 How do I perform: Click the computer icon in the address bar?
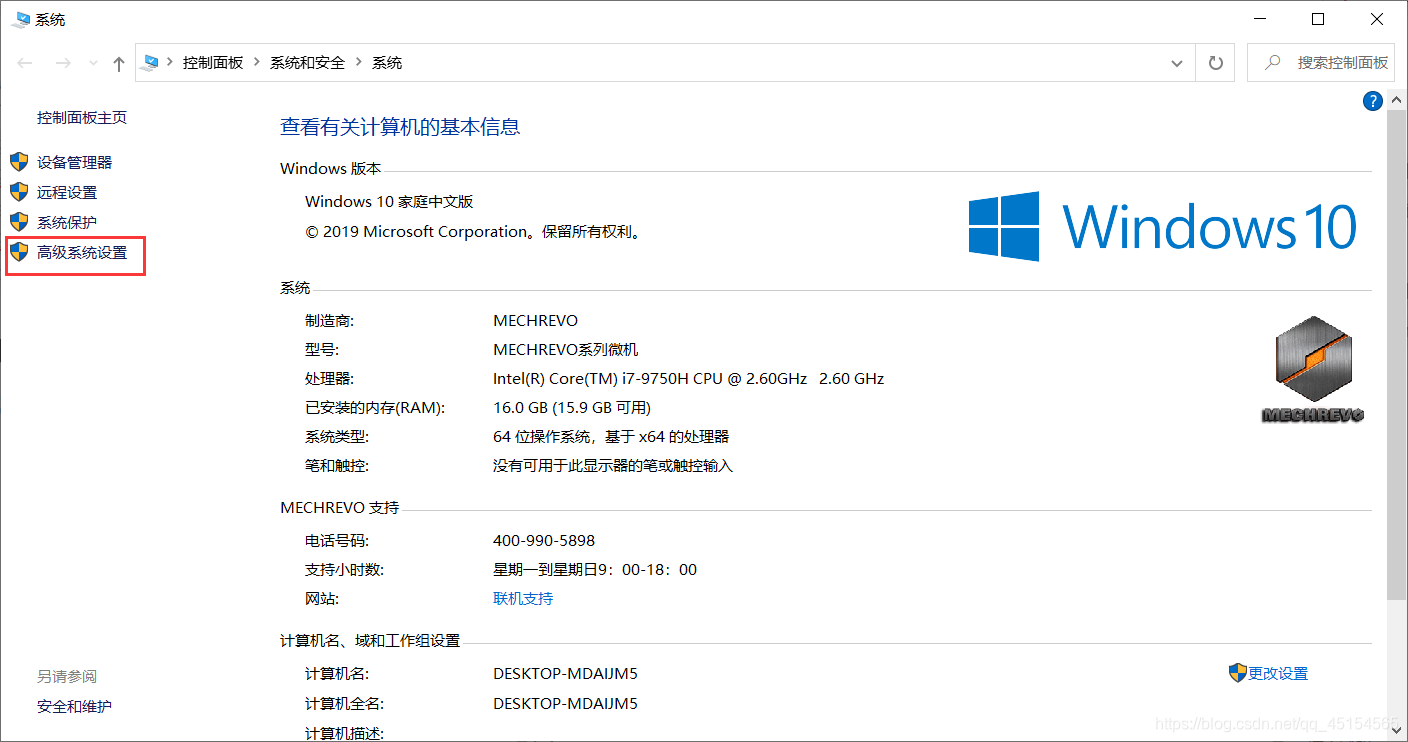tap(151, 62)
